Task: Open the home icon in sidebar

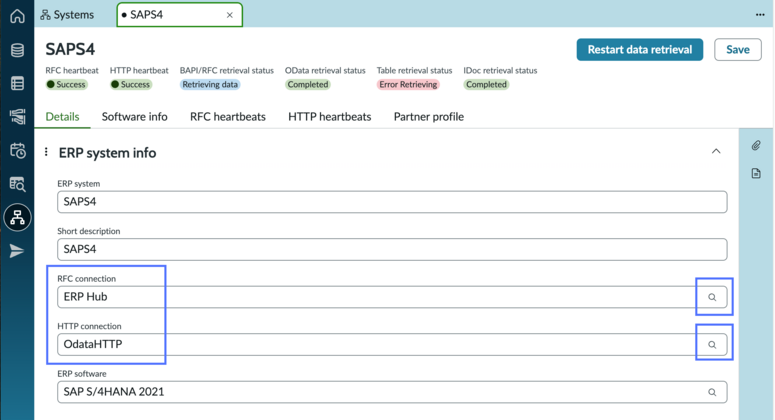Action: [17, 16]
